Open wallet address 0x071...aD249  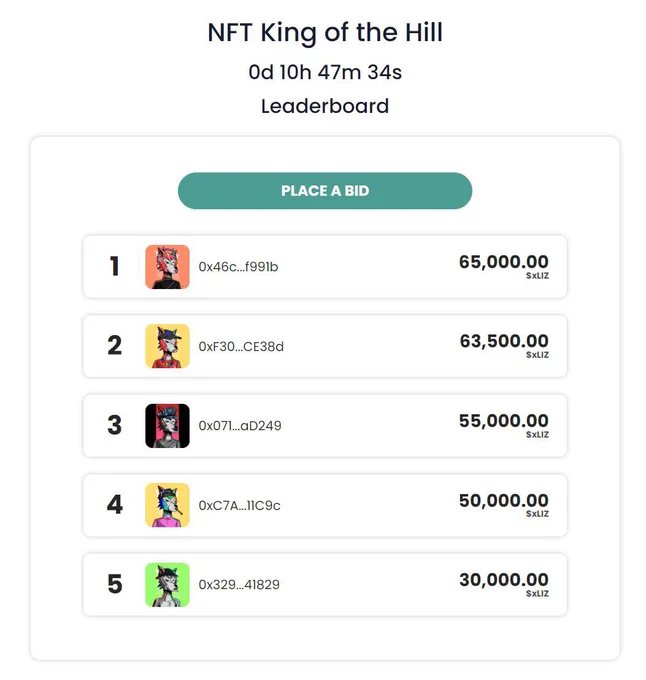pos(240,426)
